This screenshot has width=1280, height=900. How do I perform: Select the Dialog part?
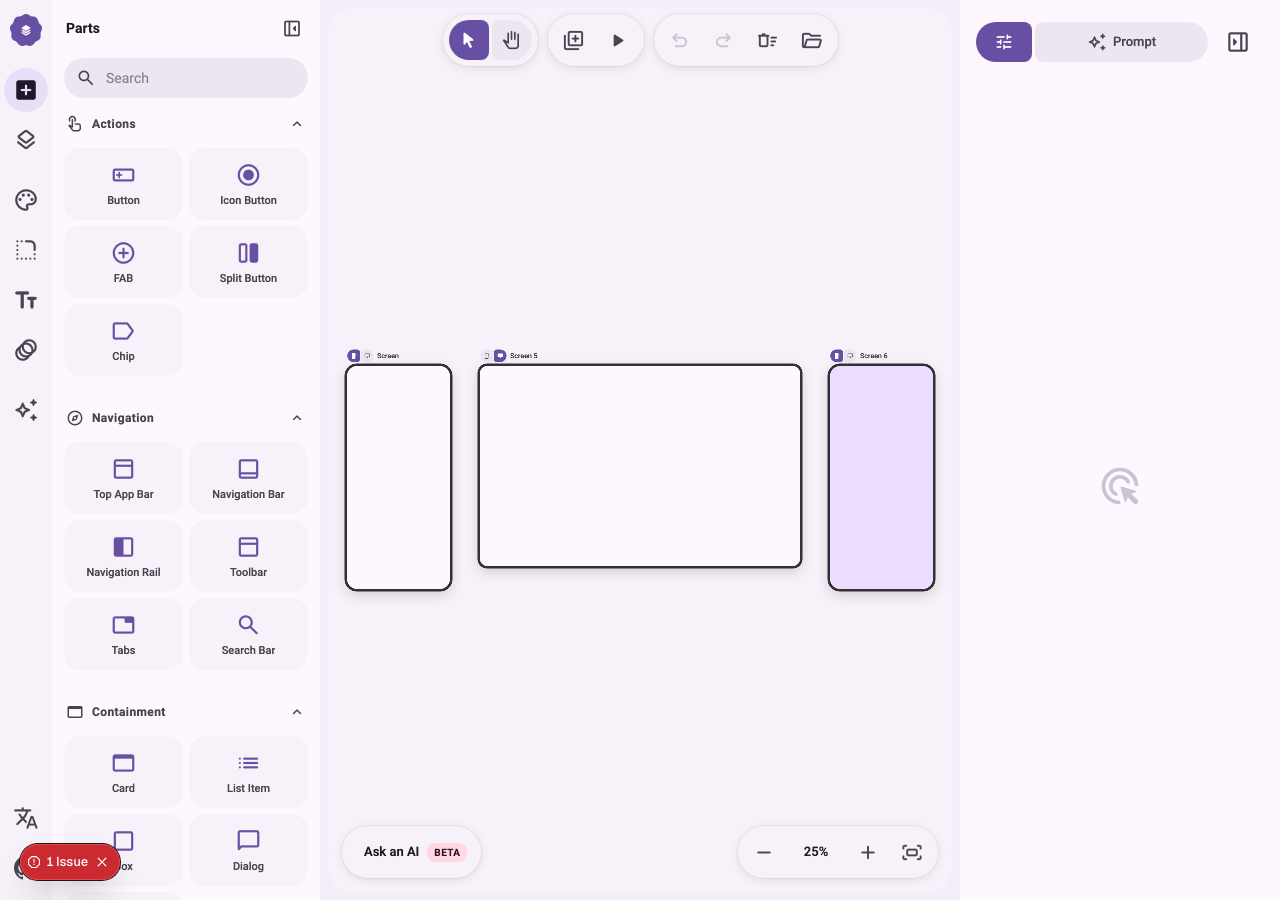click(x=248, y=850)
